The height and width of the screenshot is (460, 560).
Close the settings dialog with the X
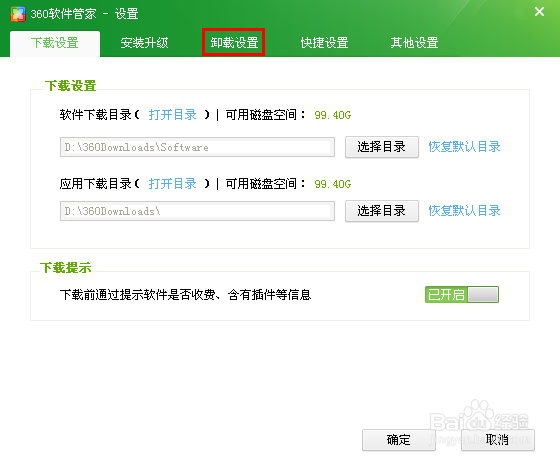(x=539, y=12)
